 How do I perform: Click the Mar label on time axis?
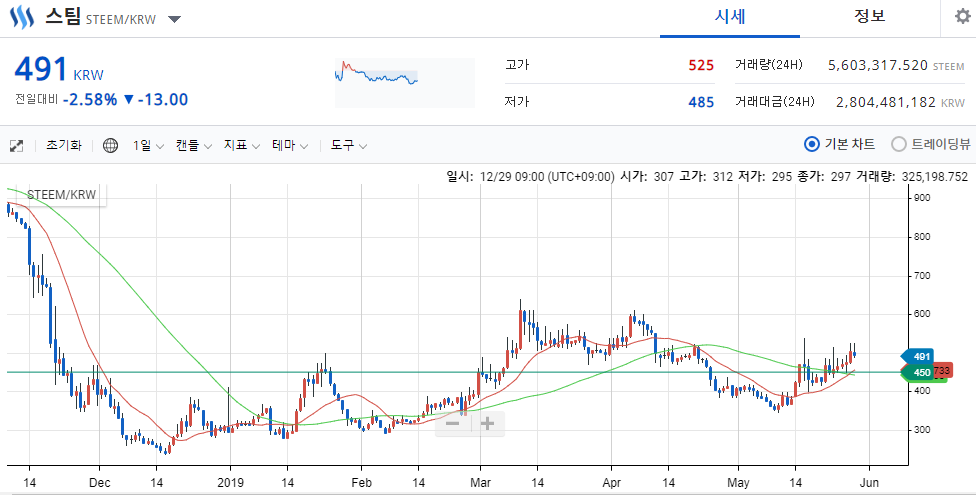481,483
